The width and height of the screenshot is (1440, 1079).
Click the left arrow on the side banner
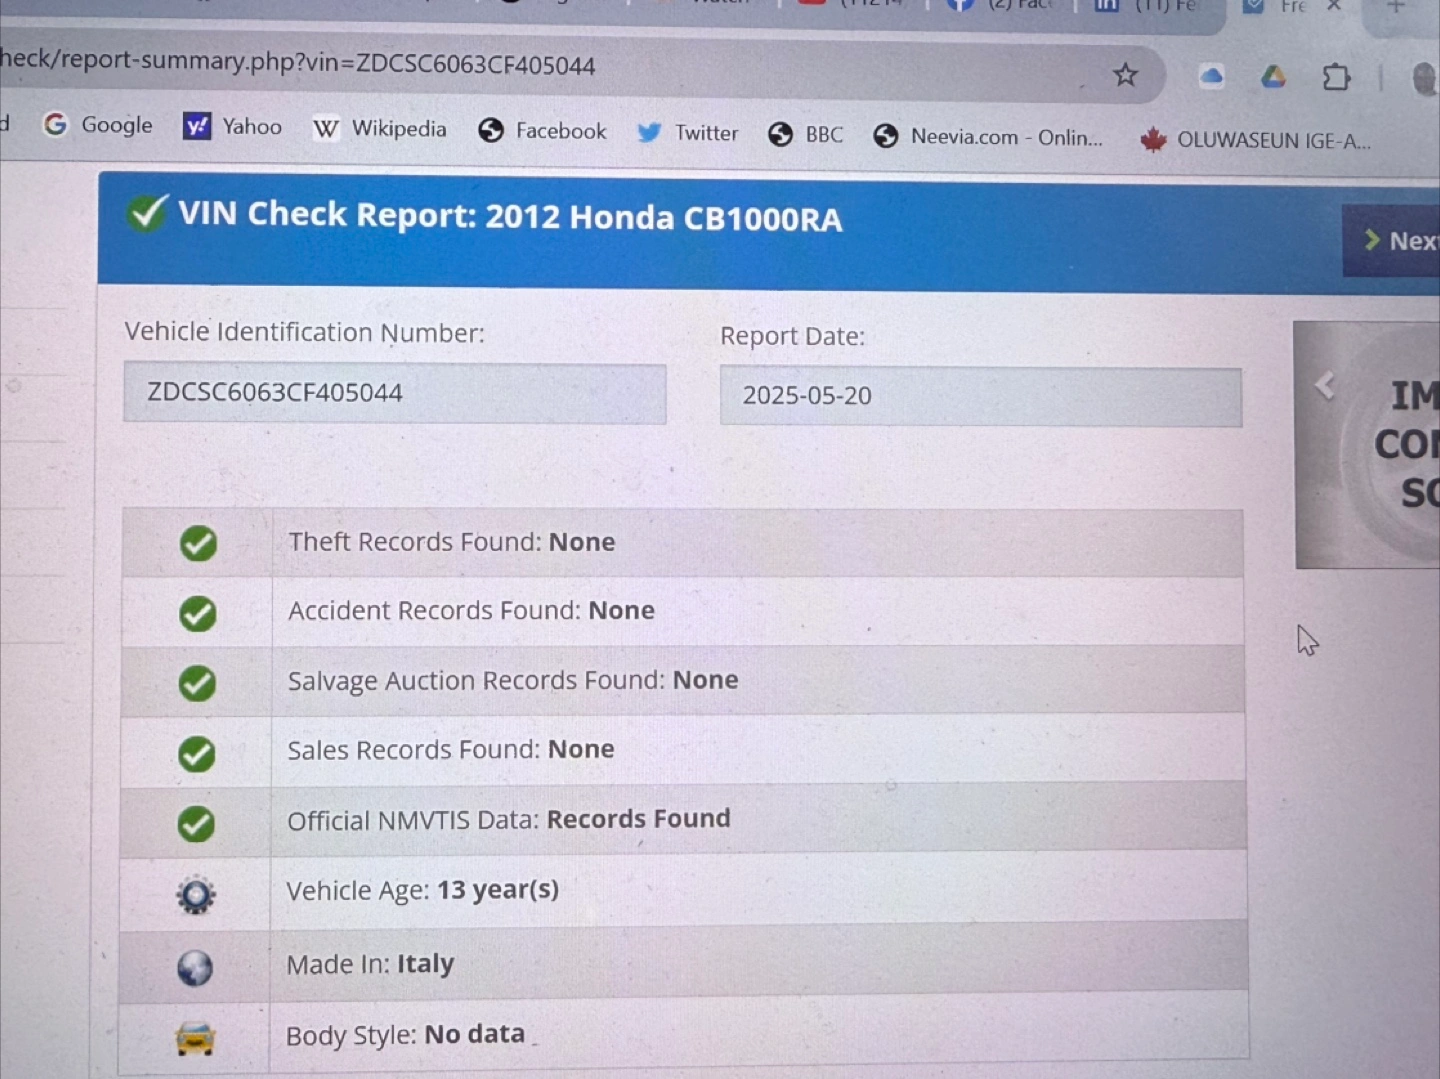pos(1325,385)
